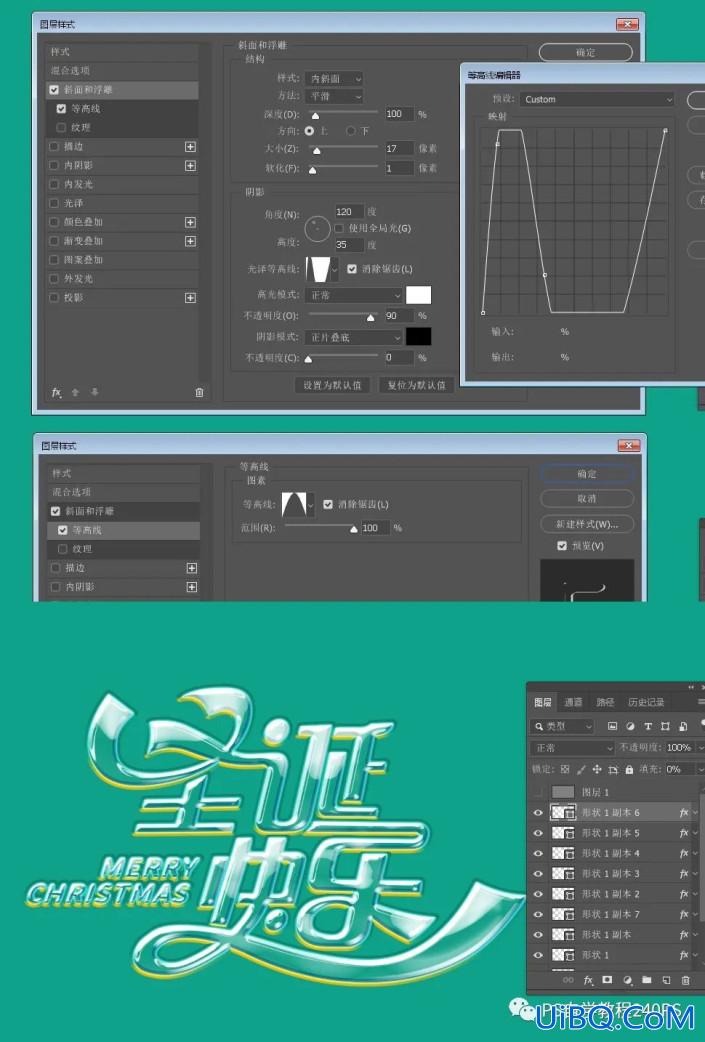Screen dimensions: 705x1042
Task: Hide layer 形状 1 副本 7
Action: coord(538,914)
